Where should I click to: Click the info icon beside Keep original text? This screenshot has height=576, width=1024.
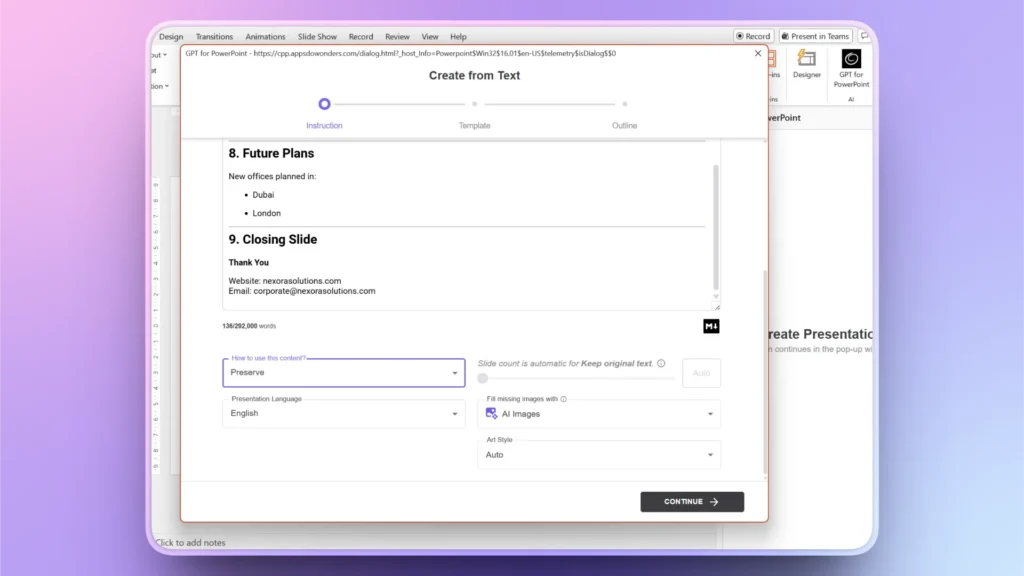tap(661, 363)
